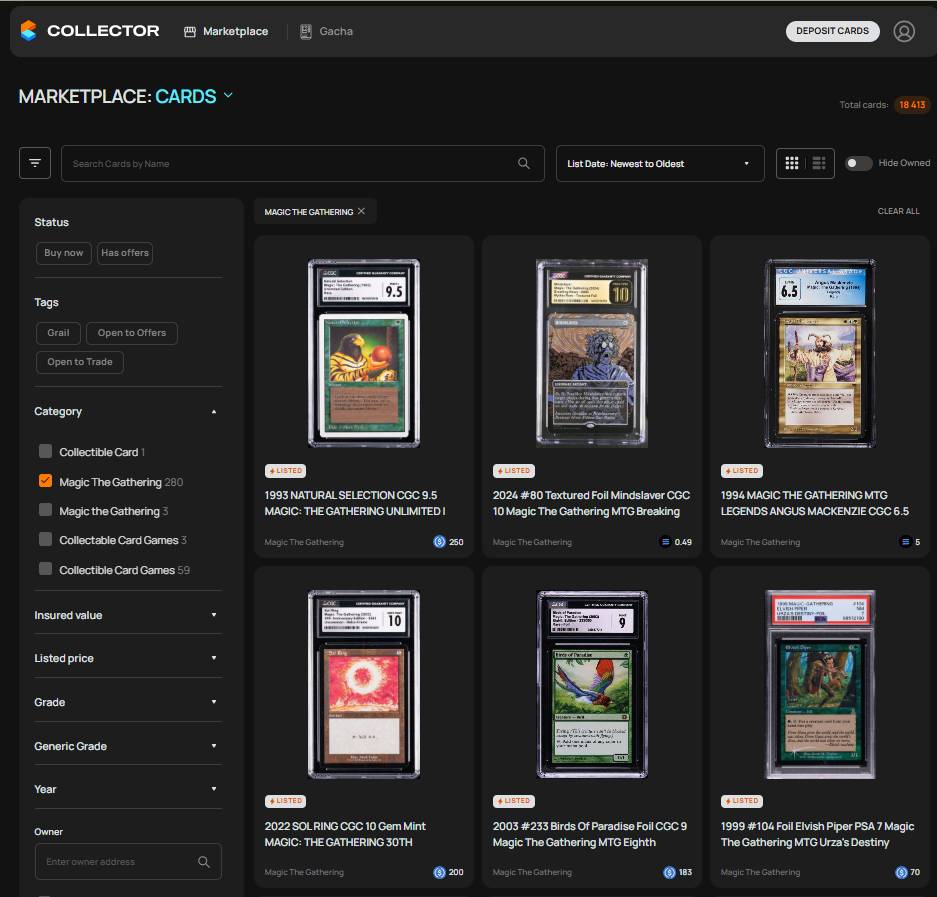Click the coin icon beside 200
The width and height of the screenshot is (937, 897).
click(x=439, y=872)
